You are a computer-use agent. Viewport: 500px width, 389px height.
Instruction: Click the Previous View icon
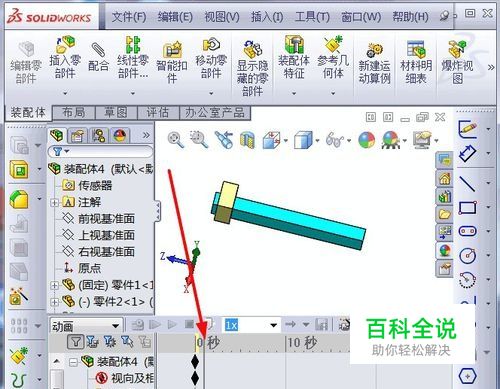click(x=224, y=140)
